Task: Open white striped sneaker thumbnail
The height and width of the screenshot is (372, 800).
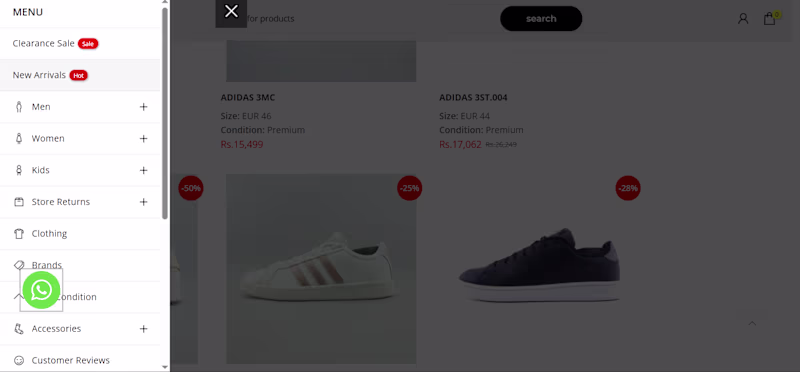Action: pyautogui.click(x=321, y=269)
